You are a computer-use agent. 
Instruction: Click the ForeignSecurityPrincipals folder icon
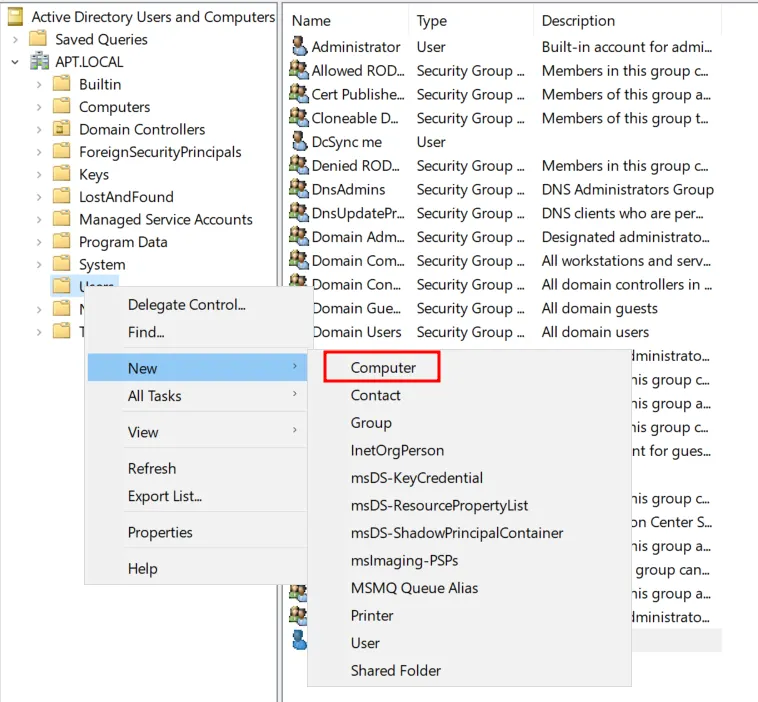pos(61,152)
